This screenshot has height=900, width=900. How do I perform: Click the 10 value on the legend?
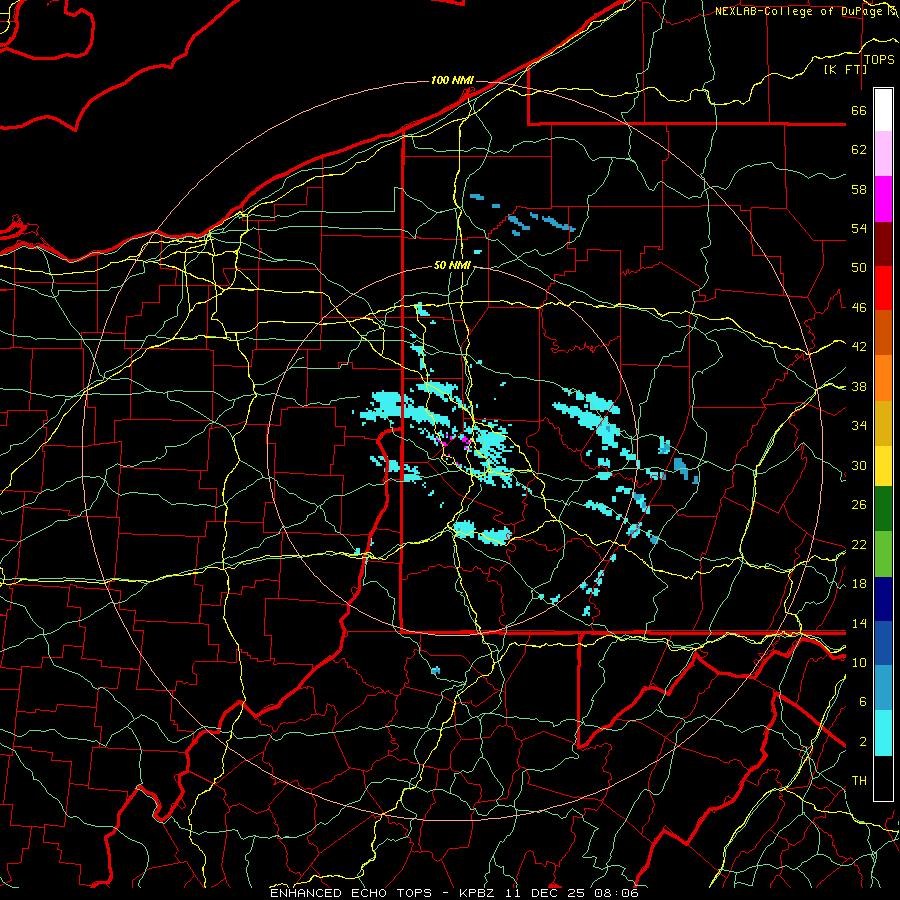click(859, 662)
